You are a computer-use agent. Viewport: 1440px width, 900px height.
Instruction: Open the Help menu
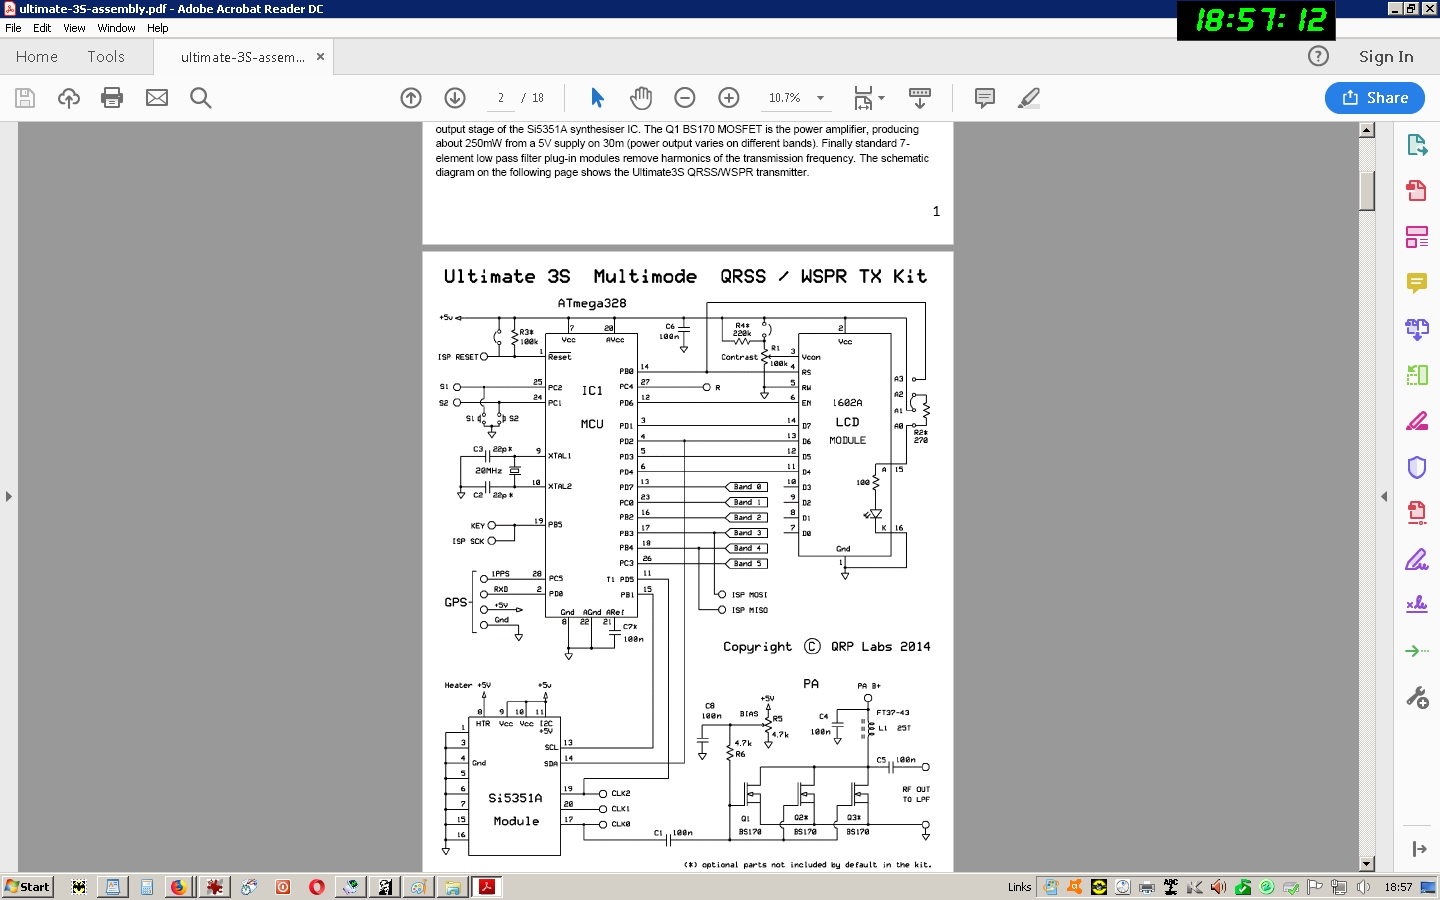[158, 28]
